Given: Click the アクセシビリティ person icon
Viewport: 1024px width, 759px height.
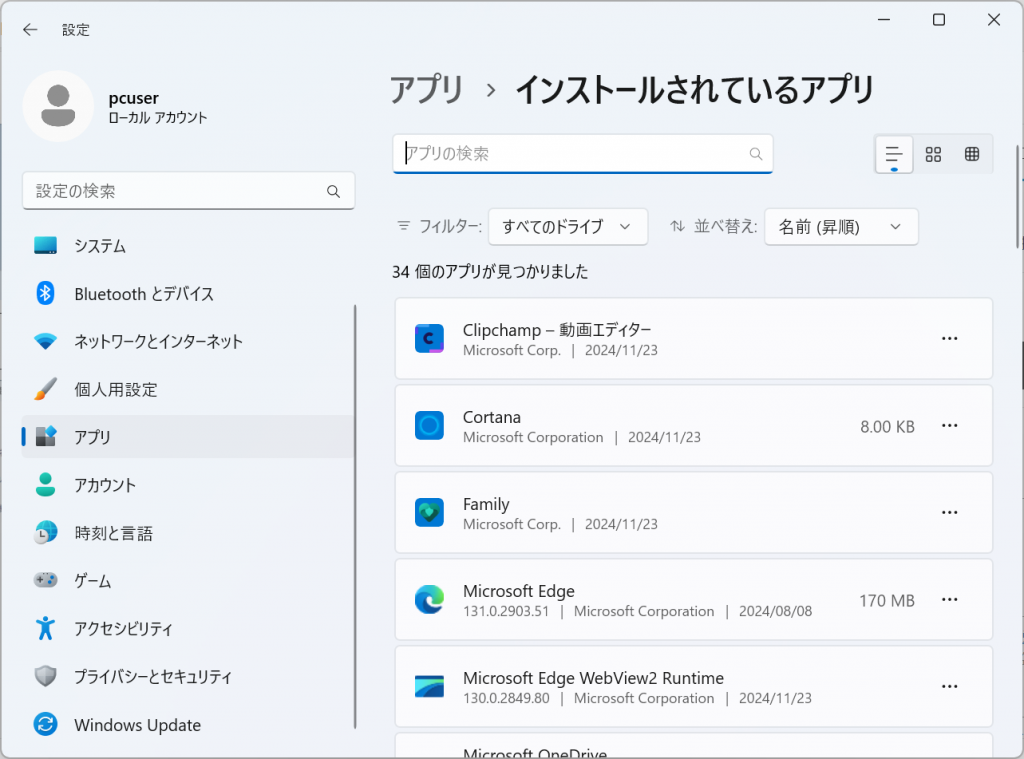Looking at the screenshot, I should point(45,628).
